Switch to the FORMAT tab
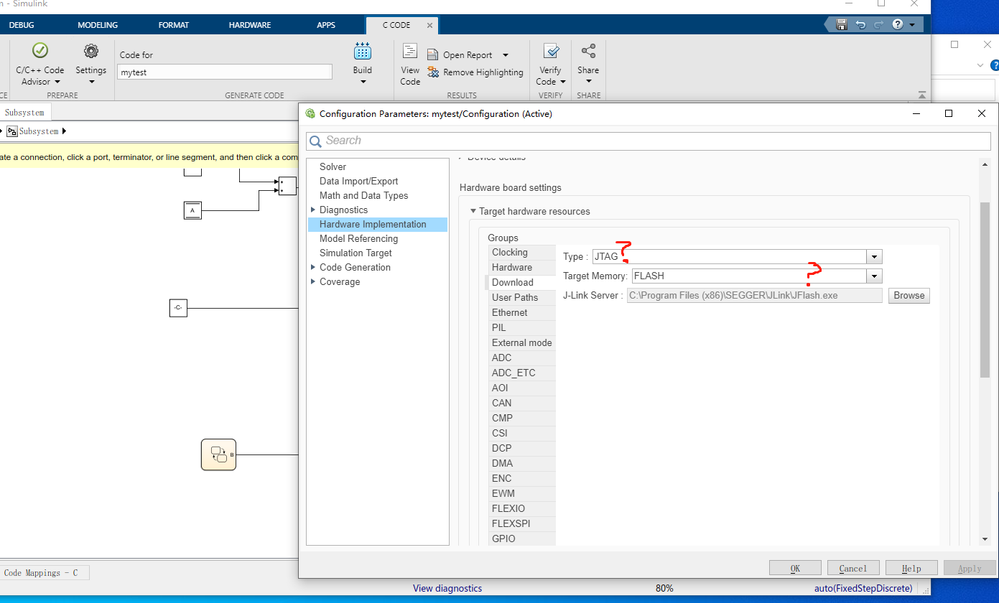 point(173,25)
